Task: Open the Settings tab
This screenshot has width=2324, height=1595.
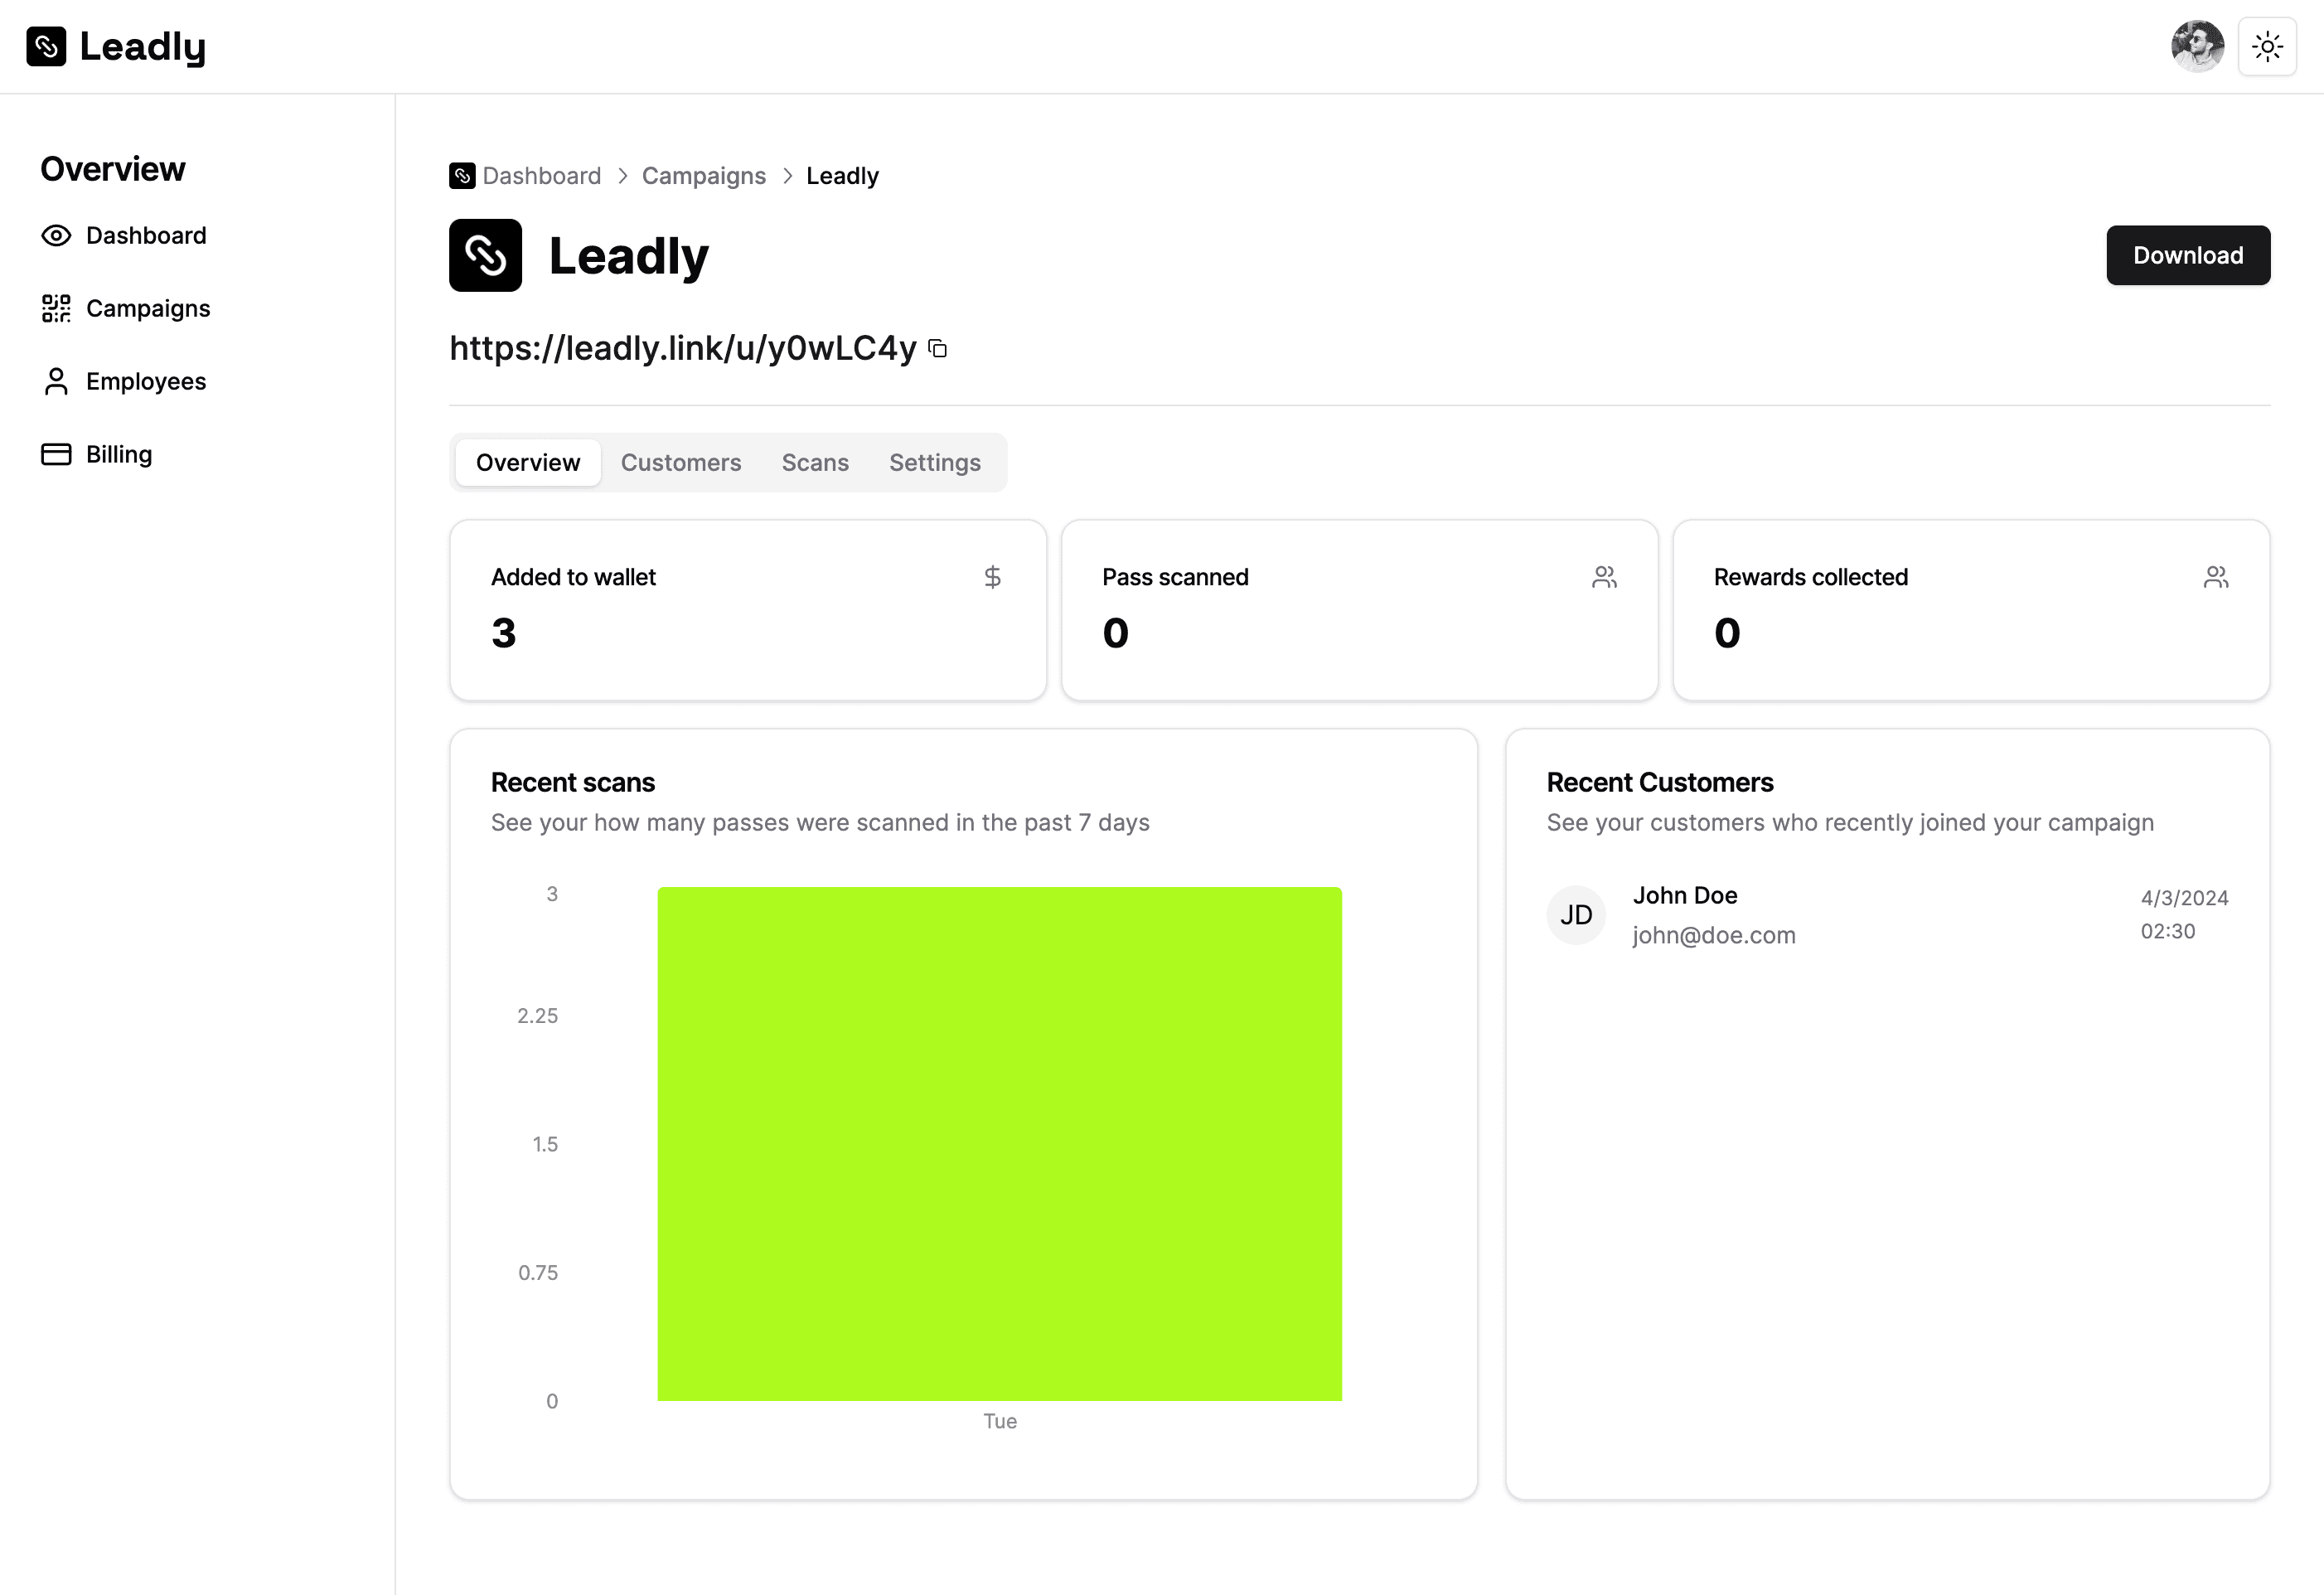Action: (936, 463)
